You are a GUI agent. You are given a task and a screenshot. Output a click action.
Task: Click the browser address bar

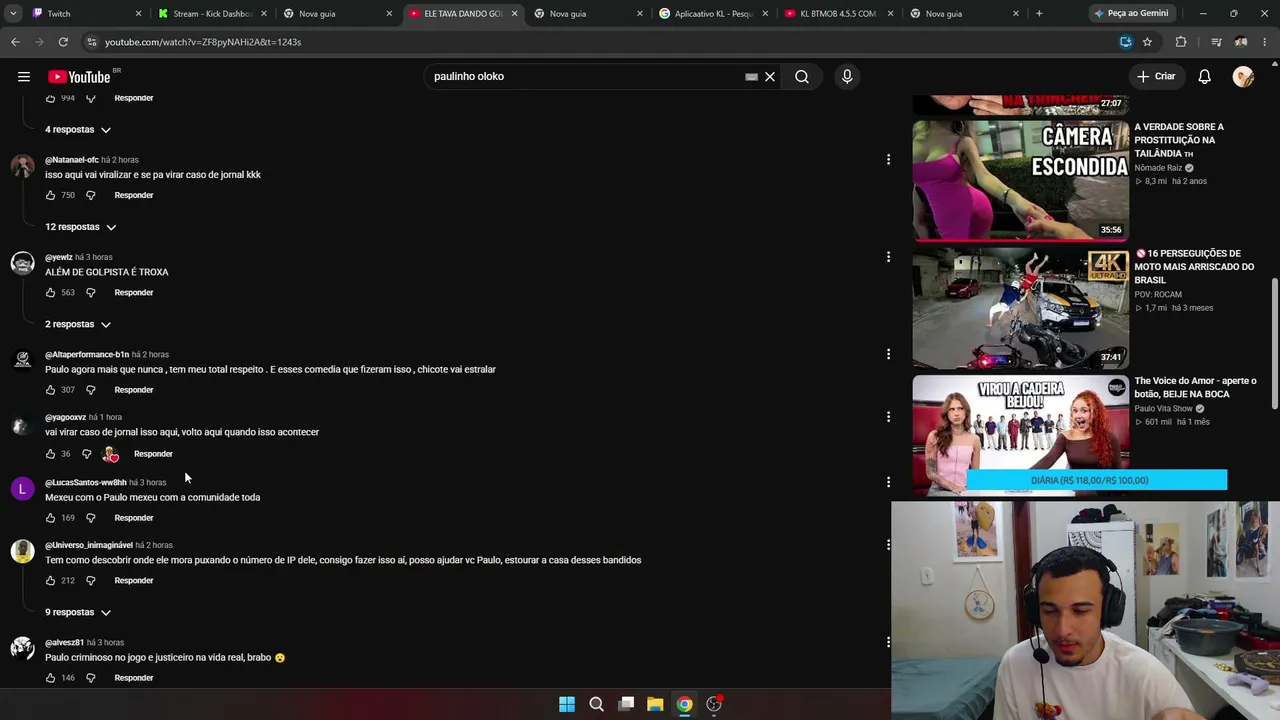pyautogui.click(x=600, y=42)
